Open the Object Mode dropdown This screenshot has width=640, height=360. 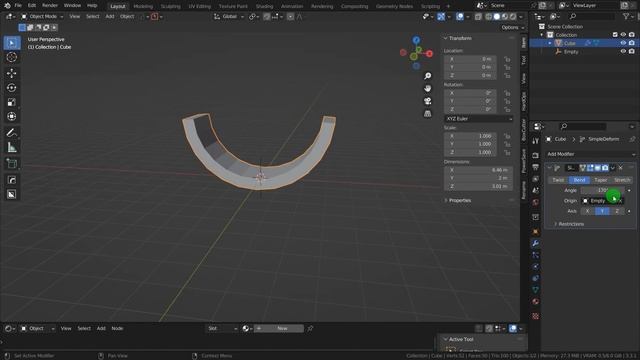pyautogui.click(x=42, y=17)
